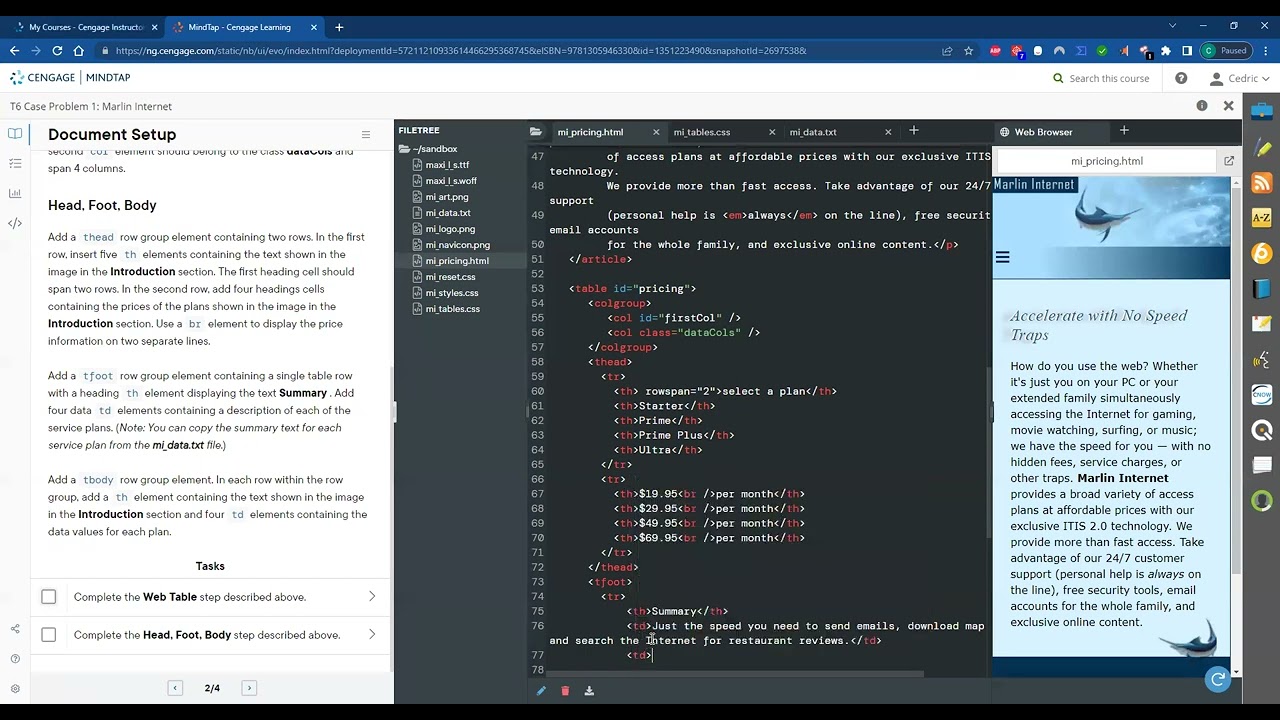Select the mi_pricing.html editor tab

click(x=591, y=132)
